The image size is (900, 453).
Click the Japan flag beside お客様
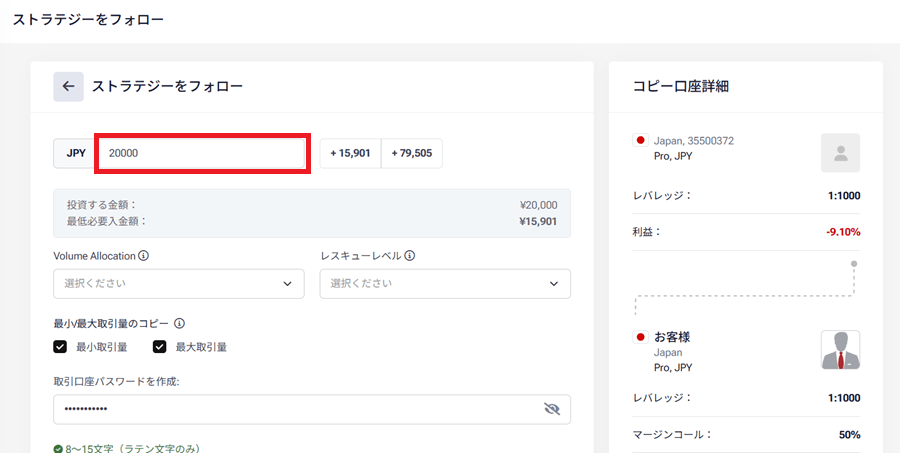tap(640, 337)
